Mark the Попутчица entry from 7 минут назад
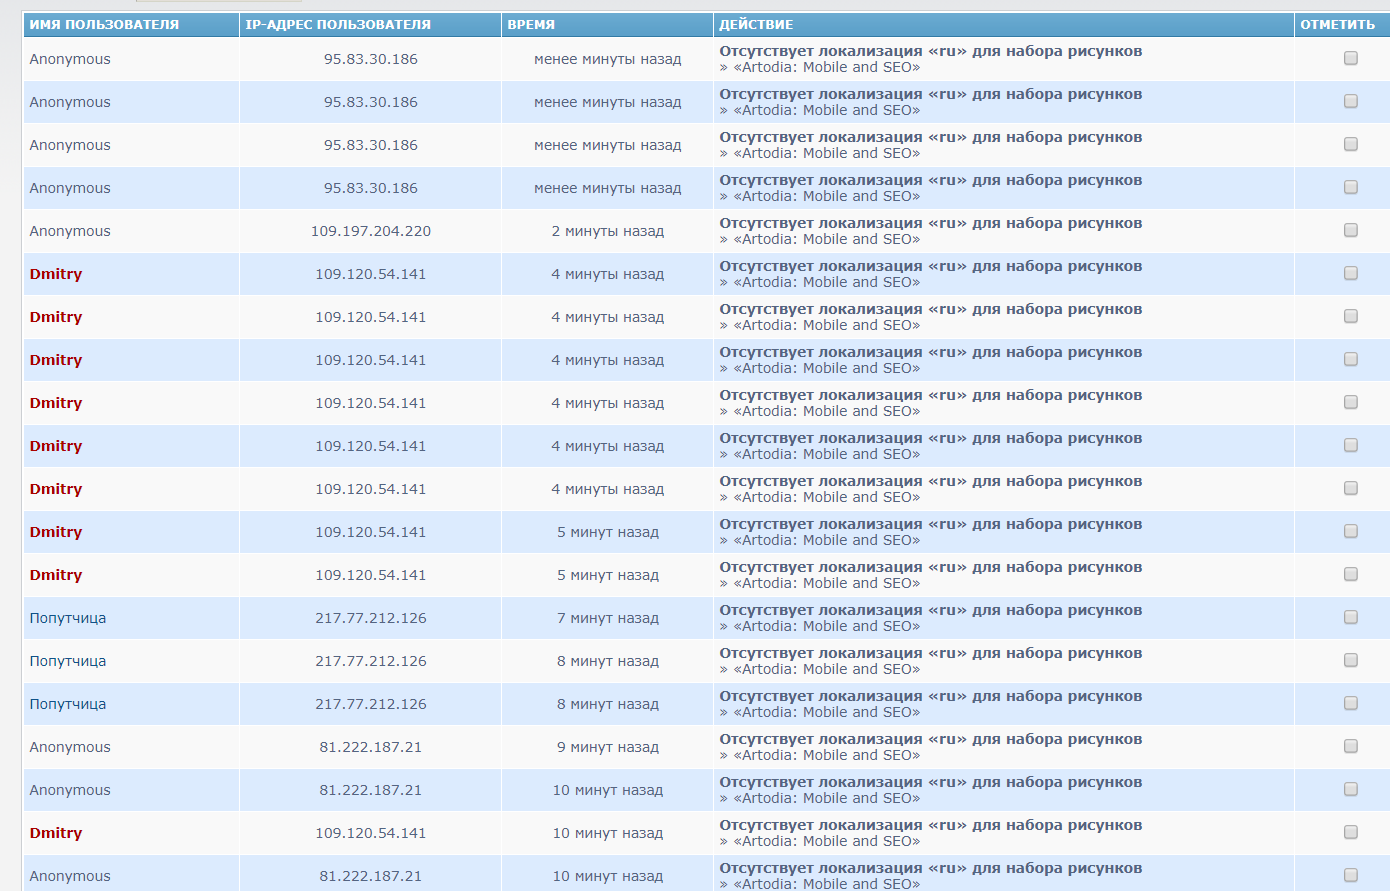The width and height of the screenshot is (1390, 891). coord(1350,617)
